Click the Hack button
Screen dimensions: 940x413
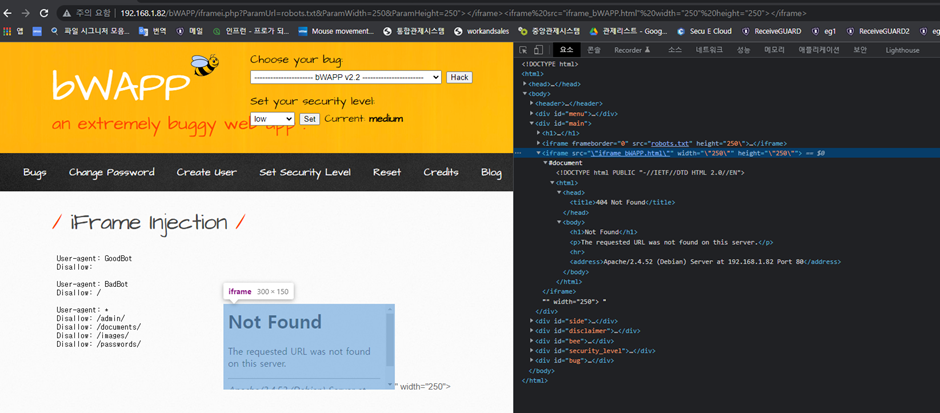click(x=459, y=77)
